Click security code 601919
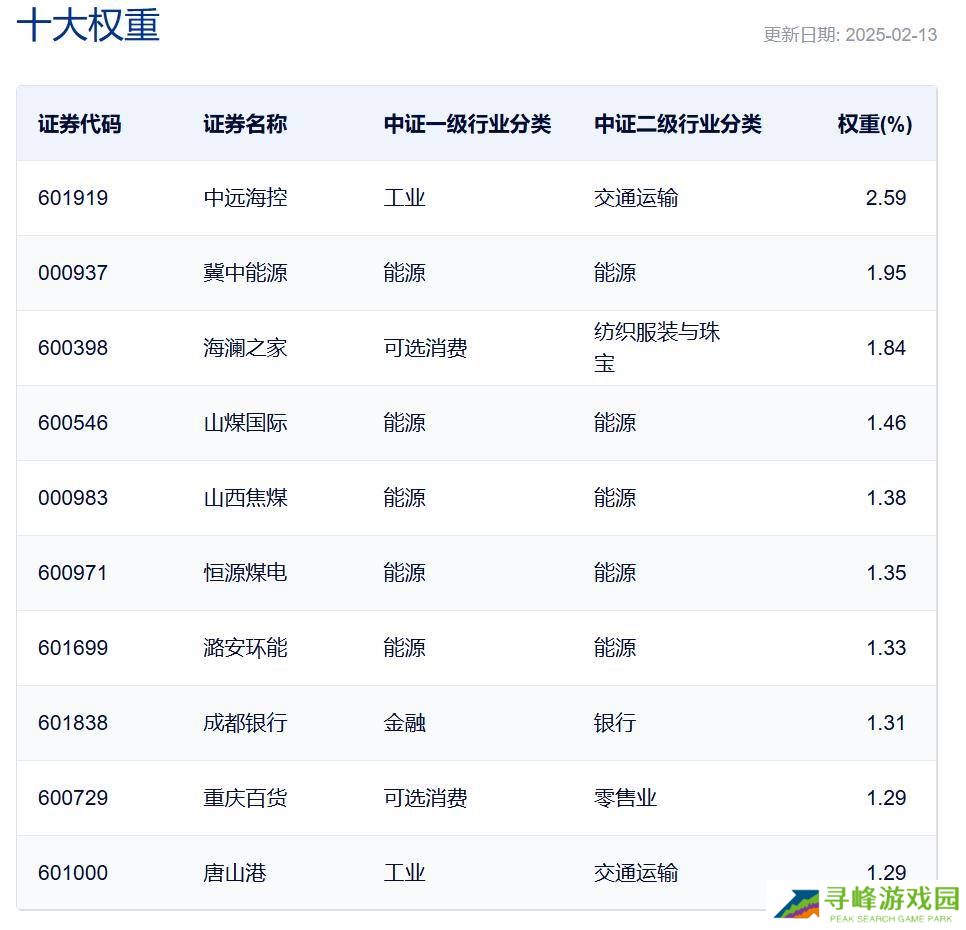966x930 pixels. click(73, 198)
